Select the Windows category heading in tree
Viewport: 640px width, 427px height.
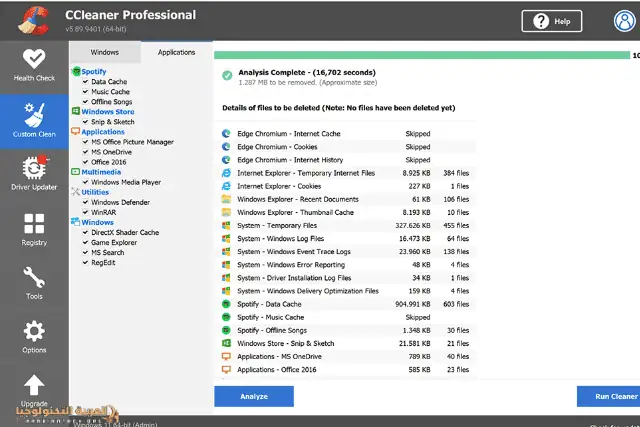pos(98,222)
